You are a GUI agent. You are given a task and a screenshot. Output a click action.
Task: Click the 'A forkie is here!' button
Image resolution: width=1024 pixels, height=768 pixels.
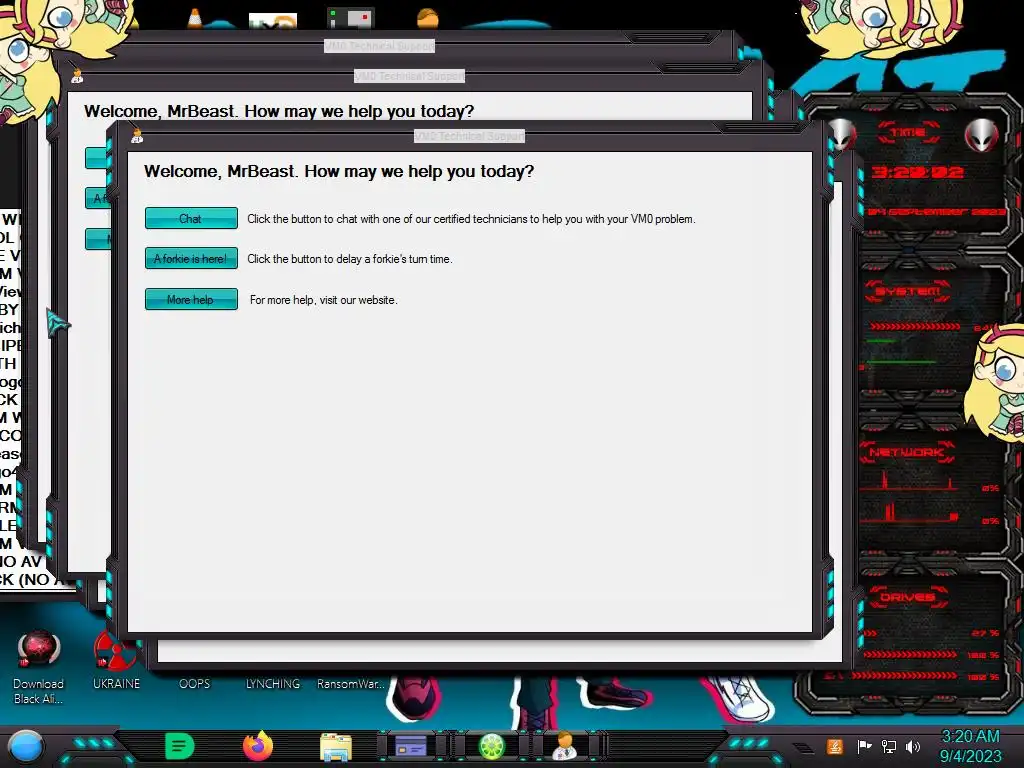pos(191,259)
